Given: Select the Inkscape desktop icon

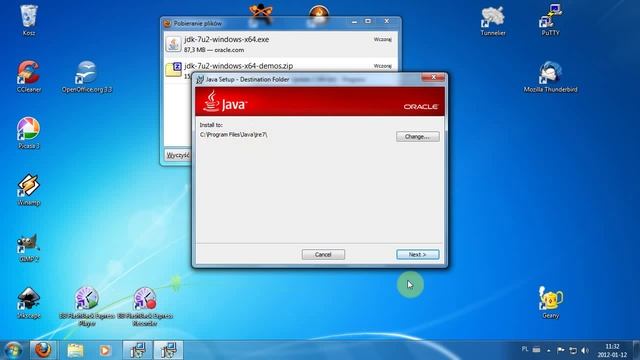Looking at the screenshot, I should point(29,302).
